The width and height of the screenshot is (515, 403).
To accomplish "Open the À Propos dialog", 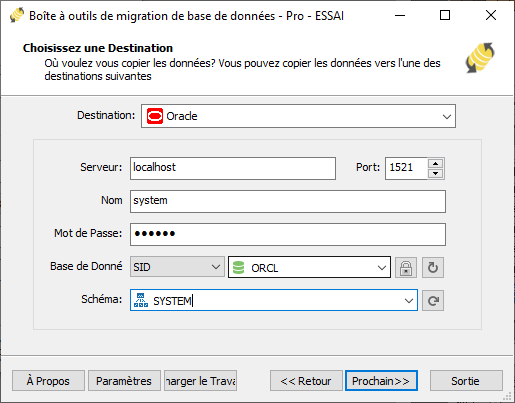I will pyautogui.click(x=48, y=380).
